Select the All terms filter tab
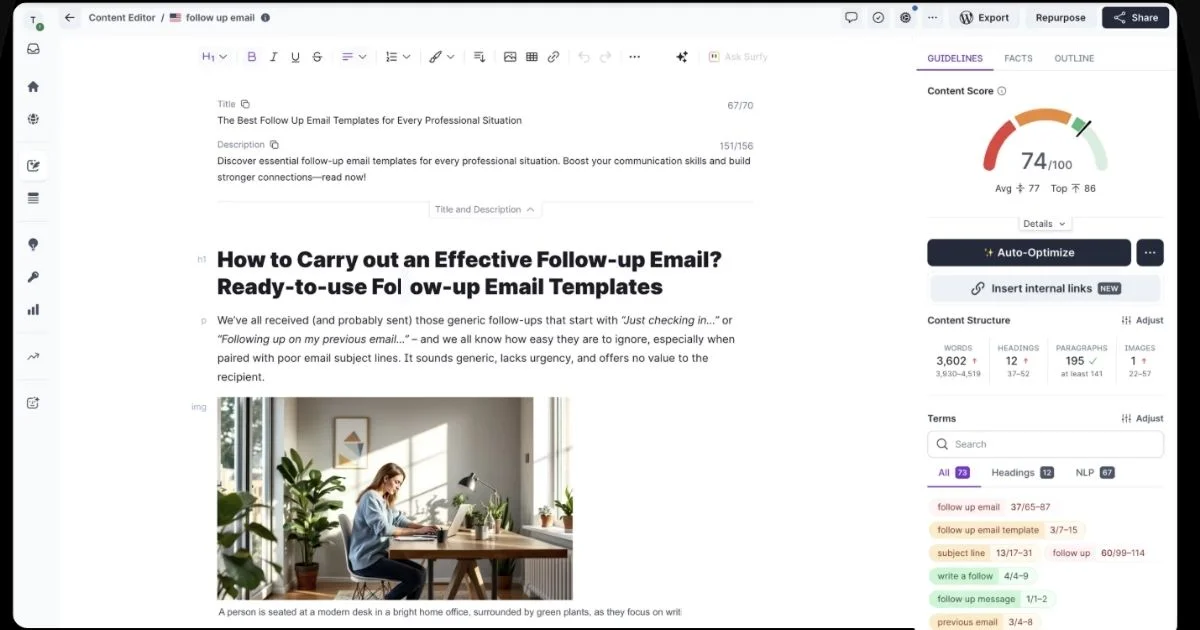The width and height of the screenshot is (1200, 630). click(953, 473)
